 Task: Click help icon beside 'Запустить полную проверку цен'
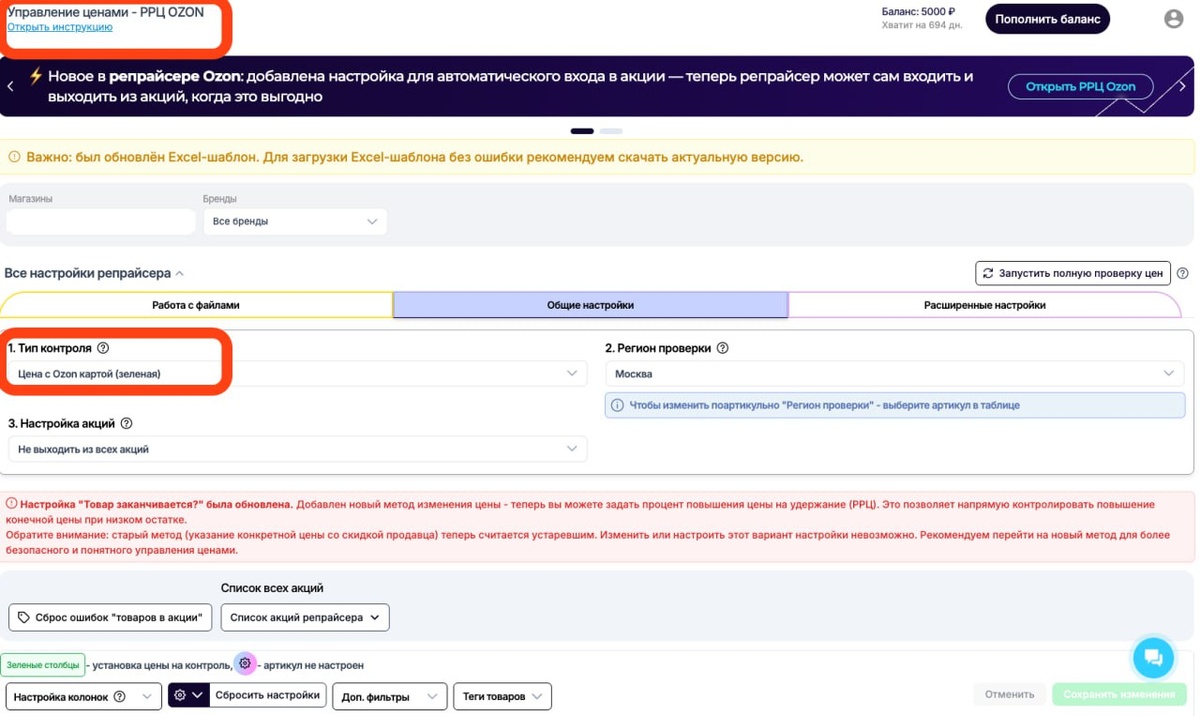point(1183,273)
